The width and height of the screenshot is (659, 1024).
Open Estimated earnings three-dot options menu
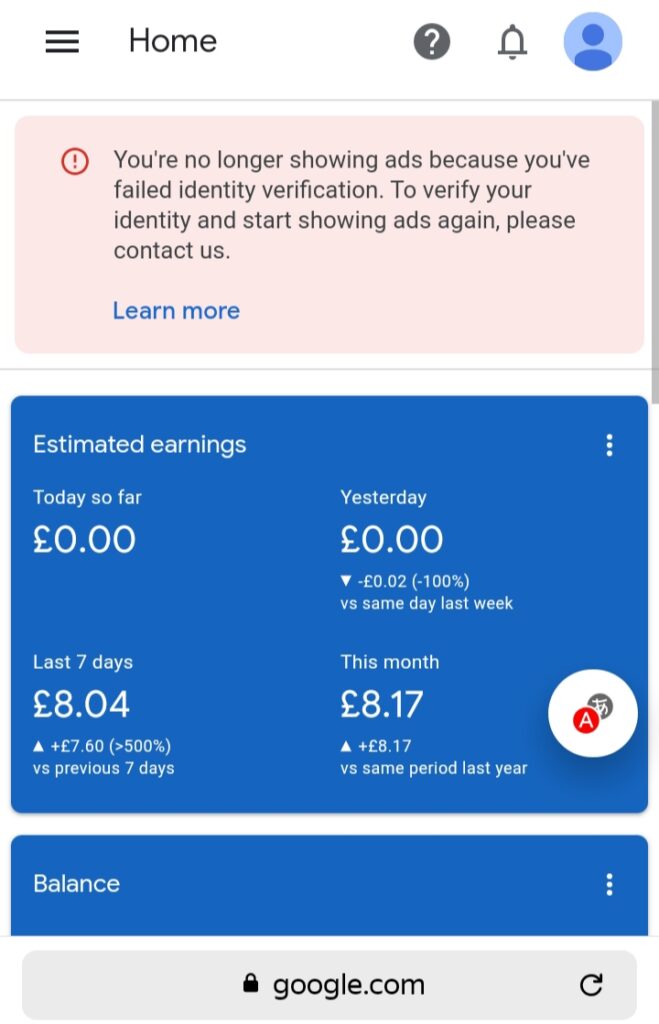pyautogui.click(x=609, y=445)
